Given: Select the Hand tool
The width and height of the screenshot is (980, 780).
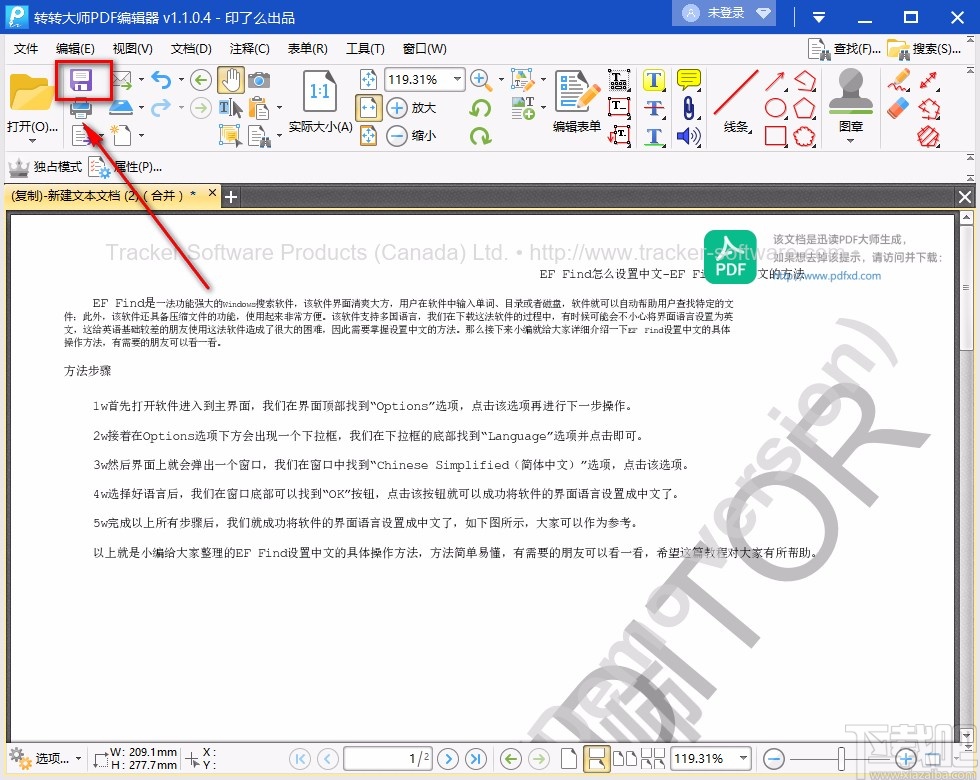Looking at the screenshot, I should click(231, 80).
